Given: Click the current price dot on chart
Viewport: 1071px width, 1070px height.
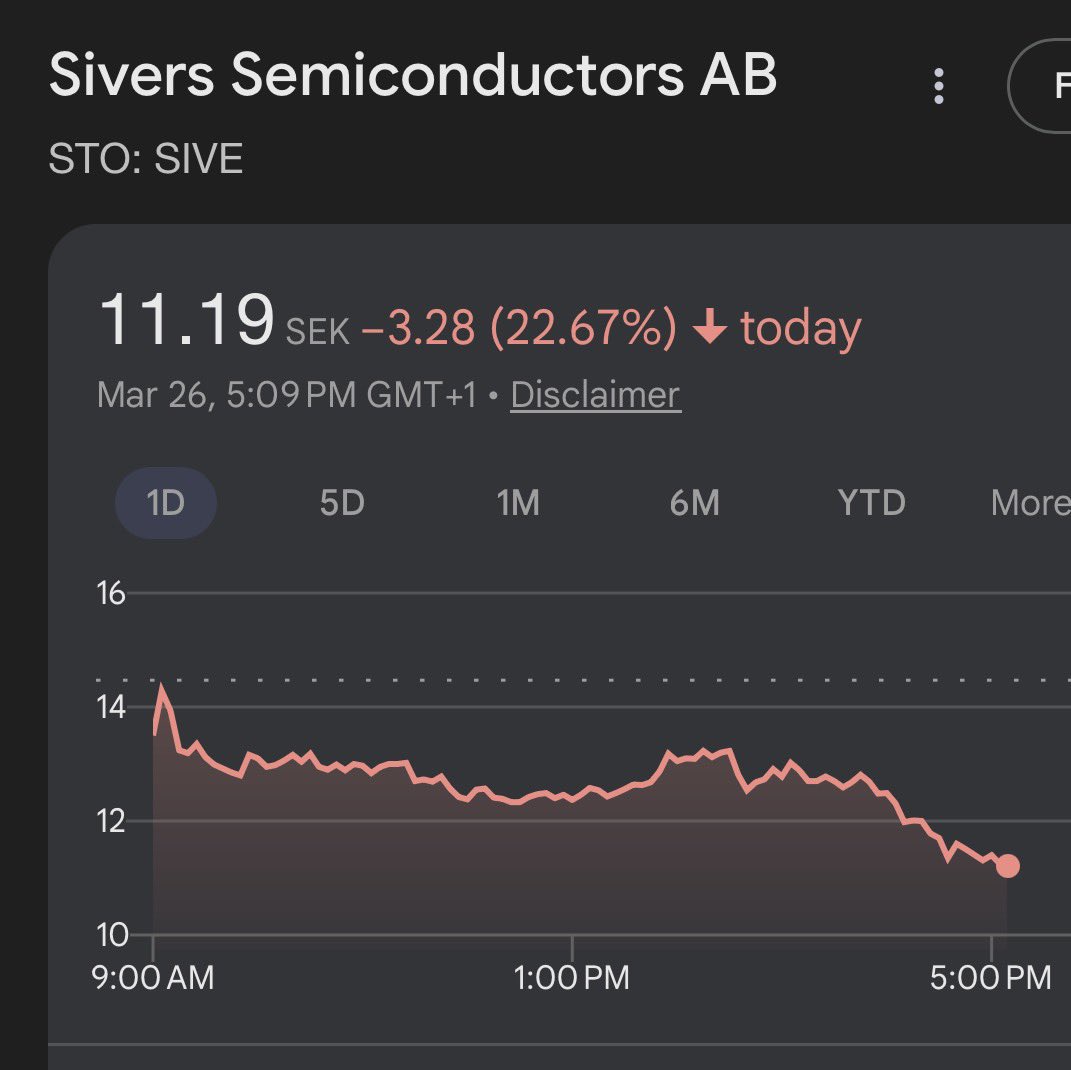Looking at the screenshot, I should coord(1007,866).
